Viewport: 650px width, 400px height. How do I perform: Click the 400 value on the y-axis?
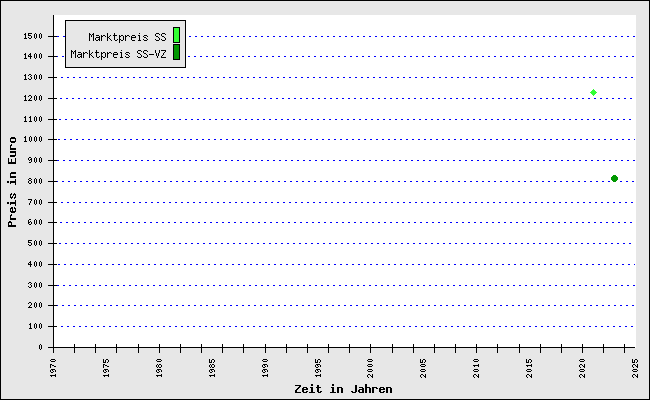click(x=35, y=264)
